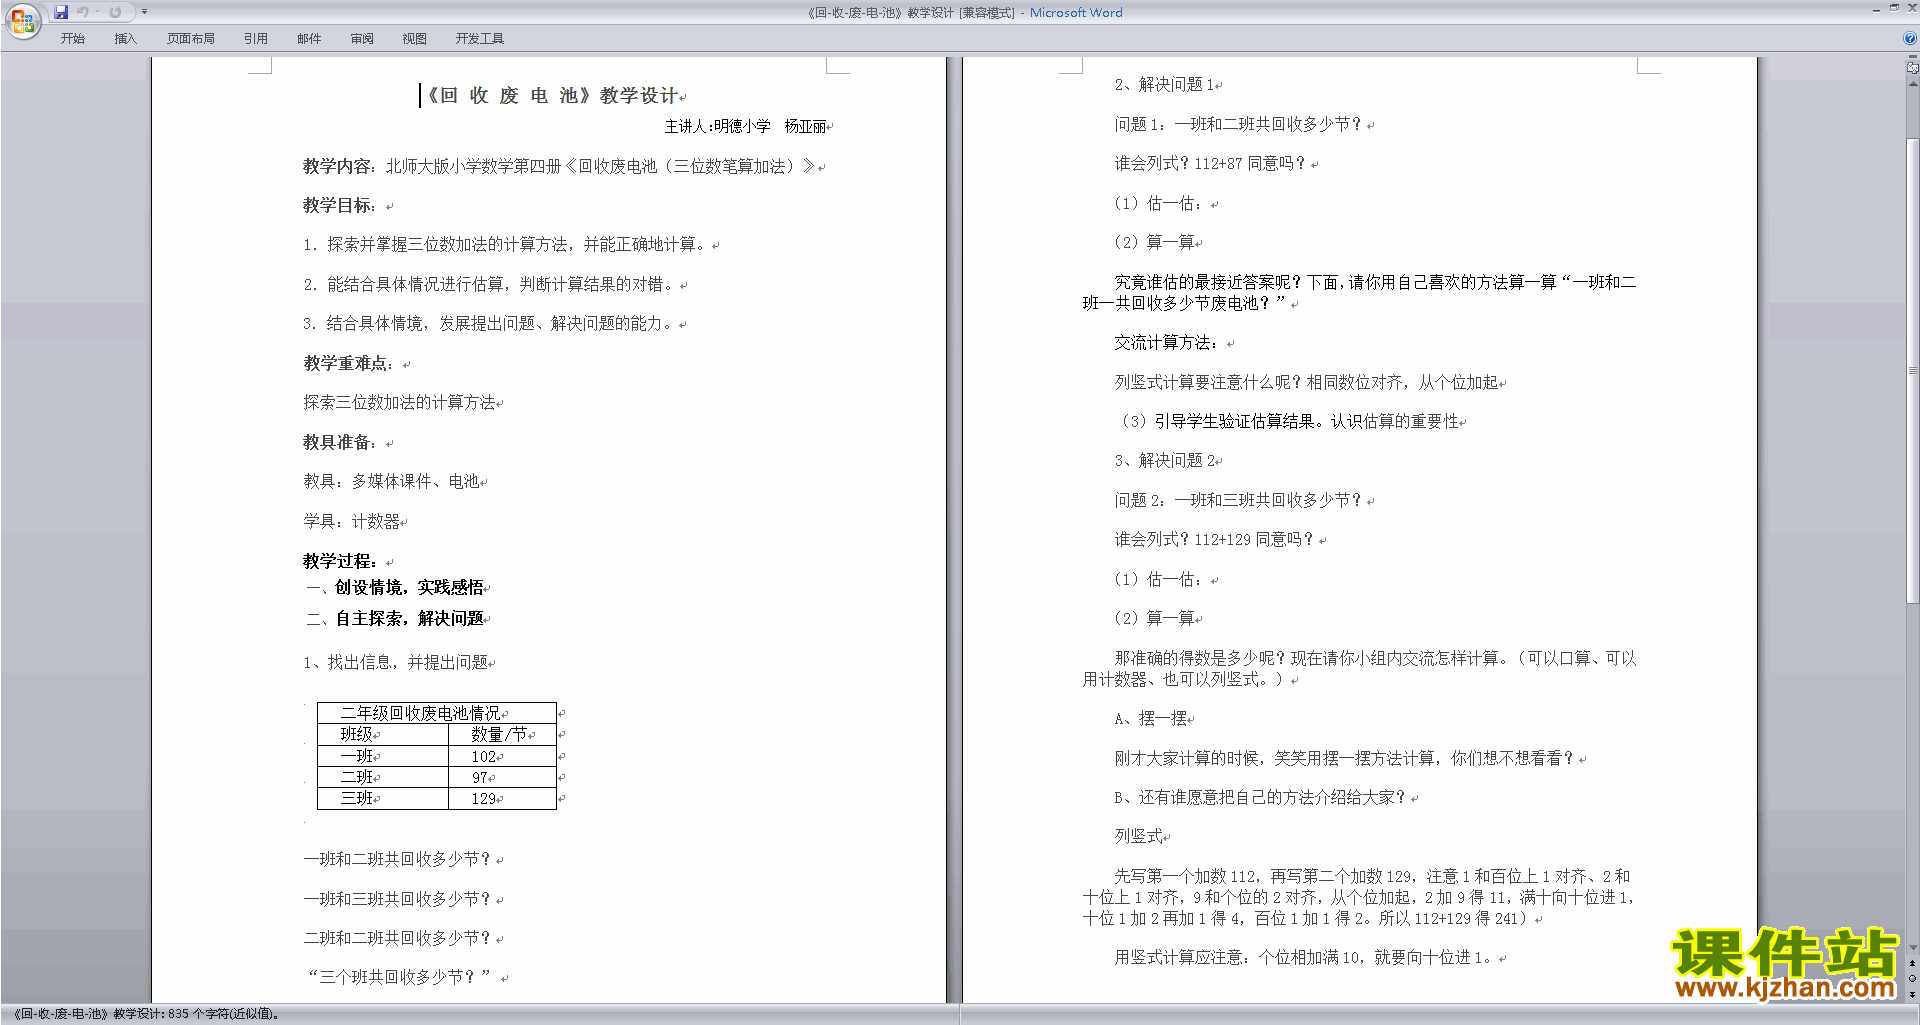
Task: Click the A、摆一摆 line
Action: (x=1151, y=719)
